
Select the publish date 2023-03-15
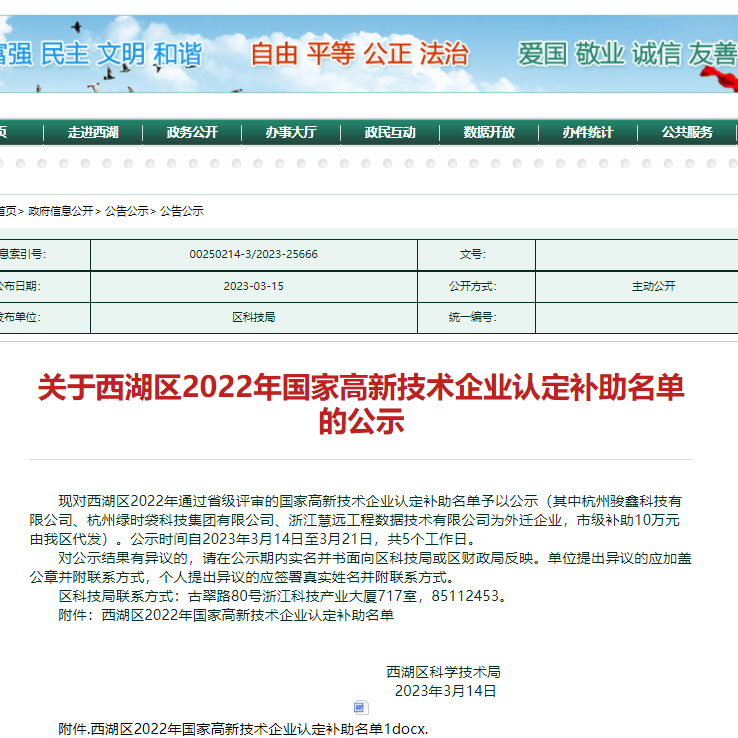(254, 286)
